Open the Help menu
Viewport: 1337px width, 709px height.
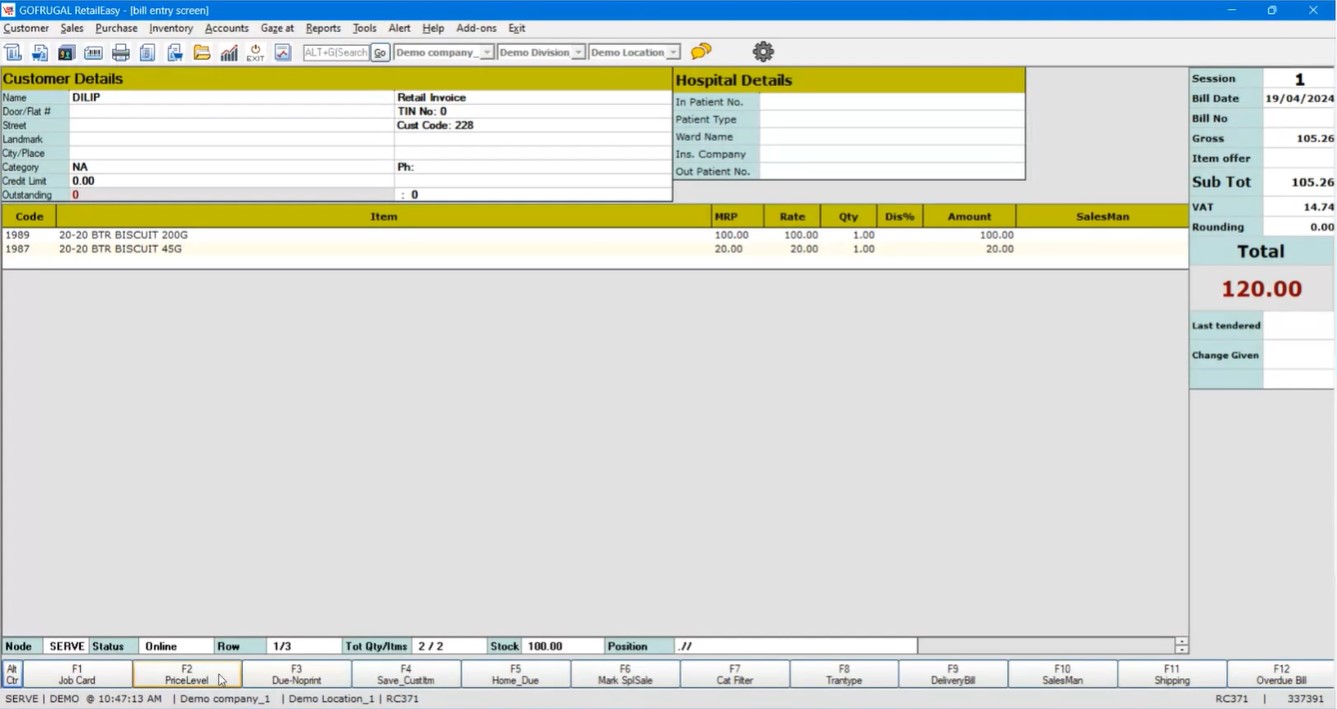point(433,28)
